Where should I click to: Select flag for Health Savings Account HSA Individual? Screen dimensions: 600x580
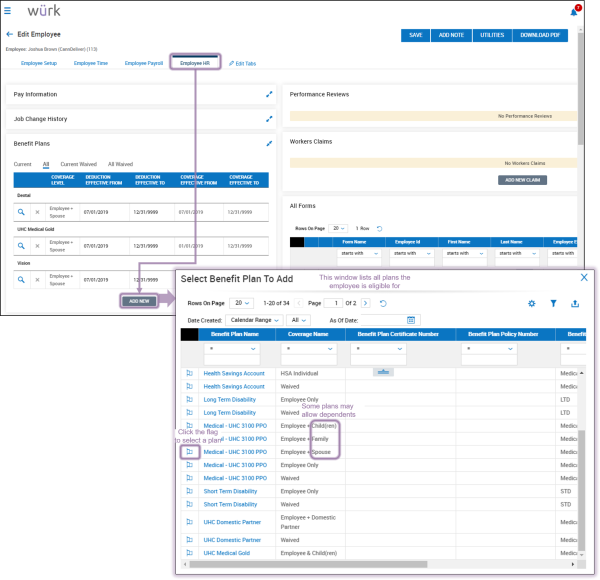pyautogui.click(x=189, y=373)
